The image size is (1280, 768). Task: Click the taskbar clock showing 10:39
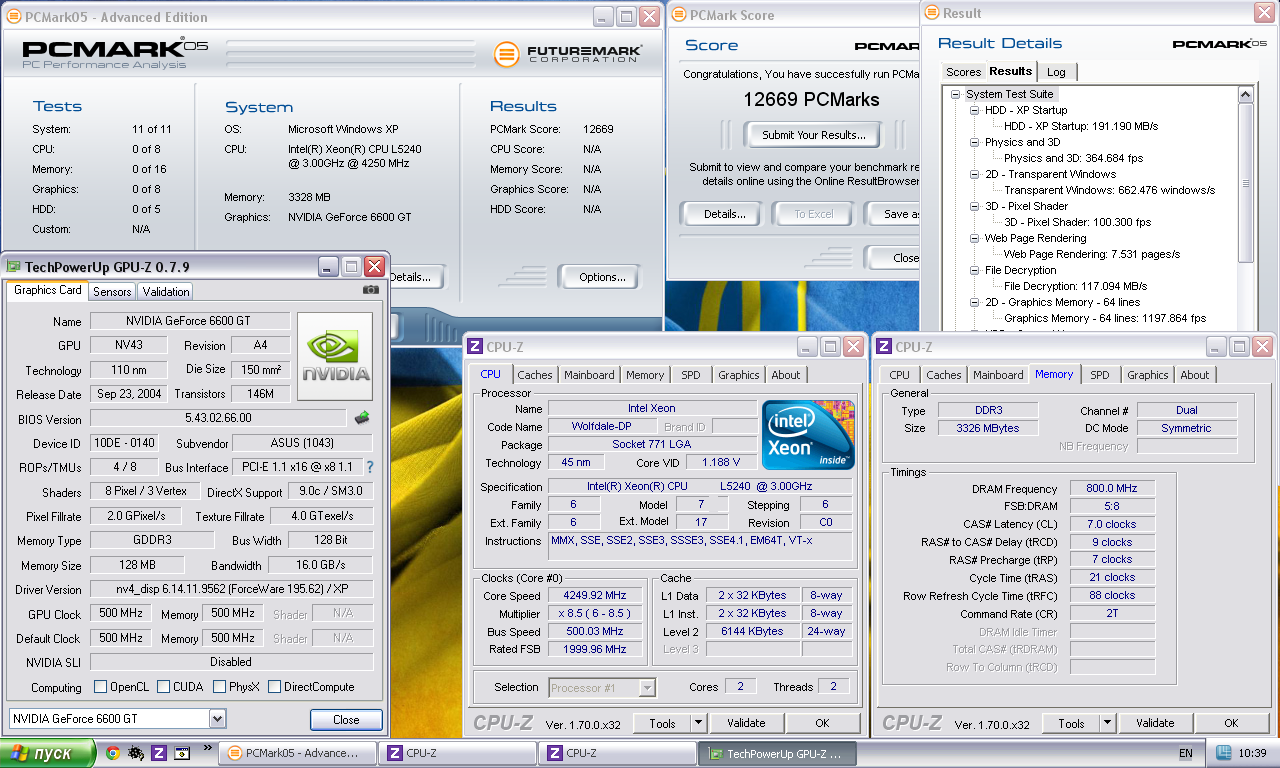(1251, 753)
